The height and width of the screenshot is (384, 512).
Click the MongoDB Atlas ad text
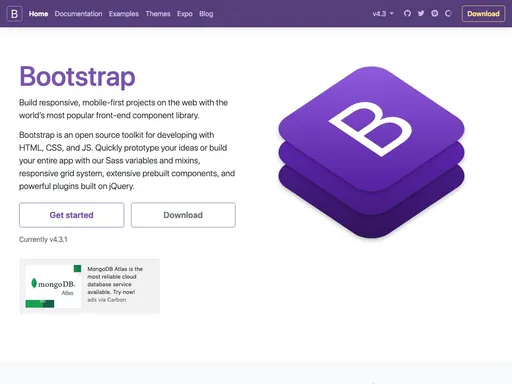tap(115, 280)
